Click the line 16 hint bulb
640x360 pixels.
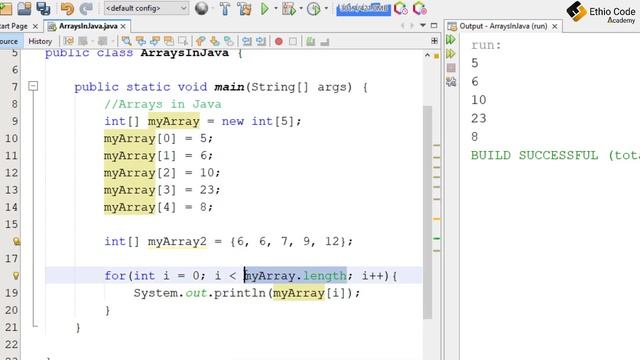click(16, 241)
